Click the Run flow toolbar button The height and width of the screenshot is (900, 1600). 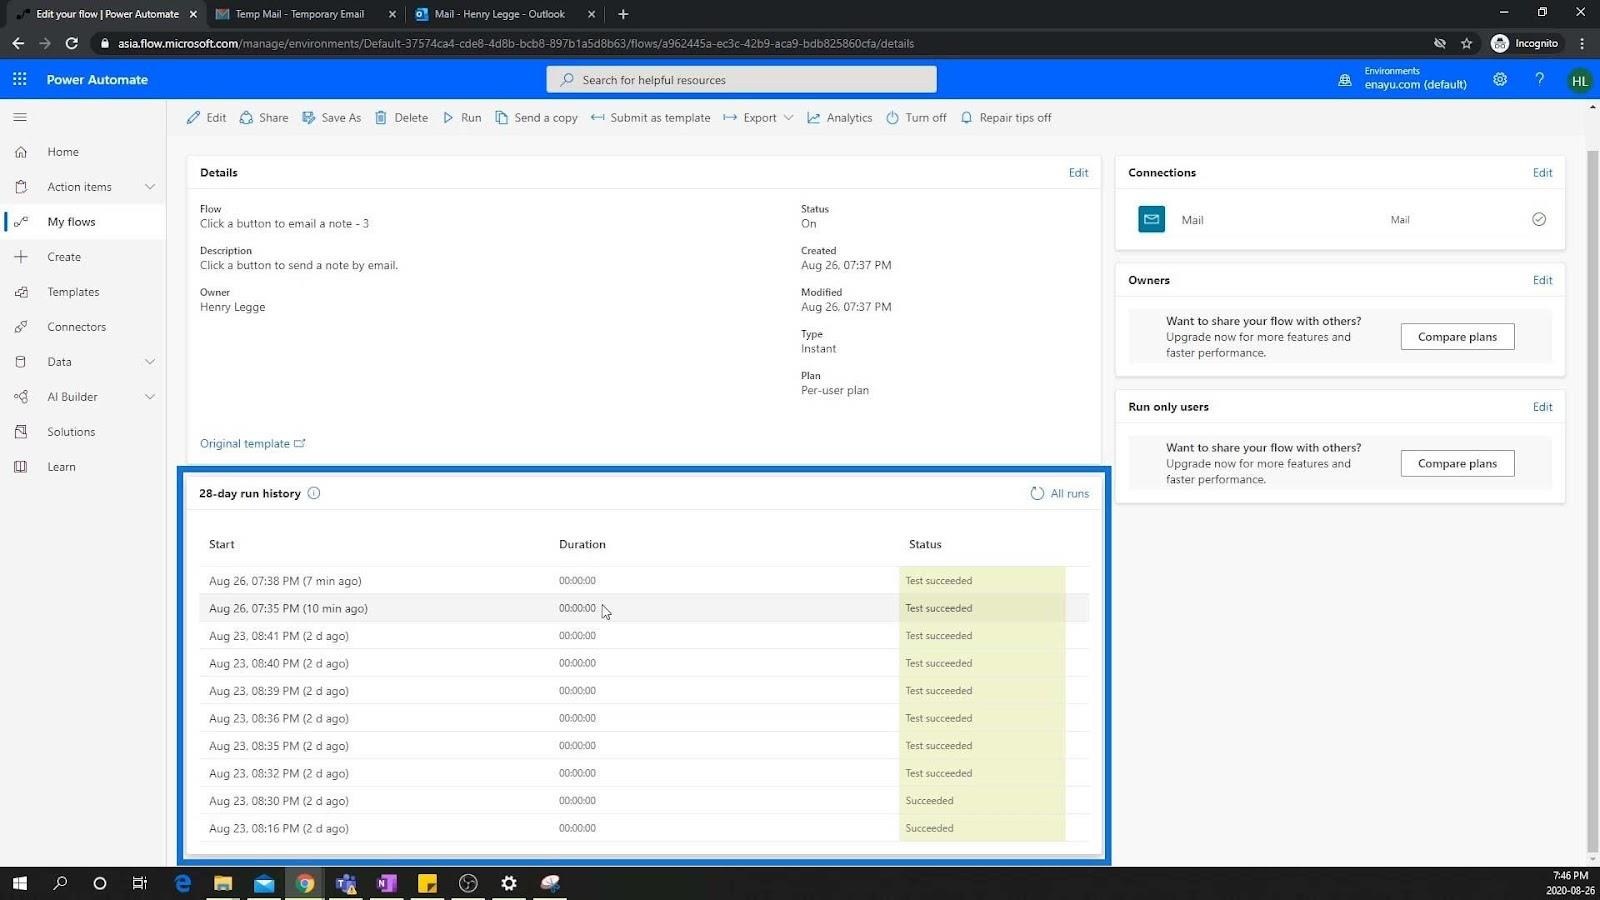click(462, 118)
